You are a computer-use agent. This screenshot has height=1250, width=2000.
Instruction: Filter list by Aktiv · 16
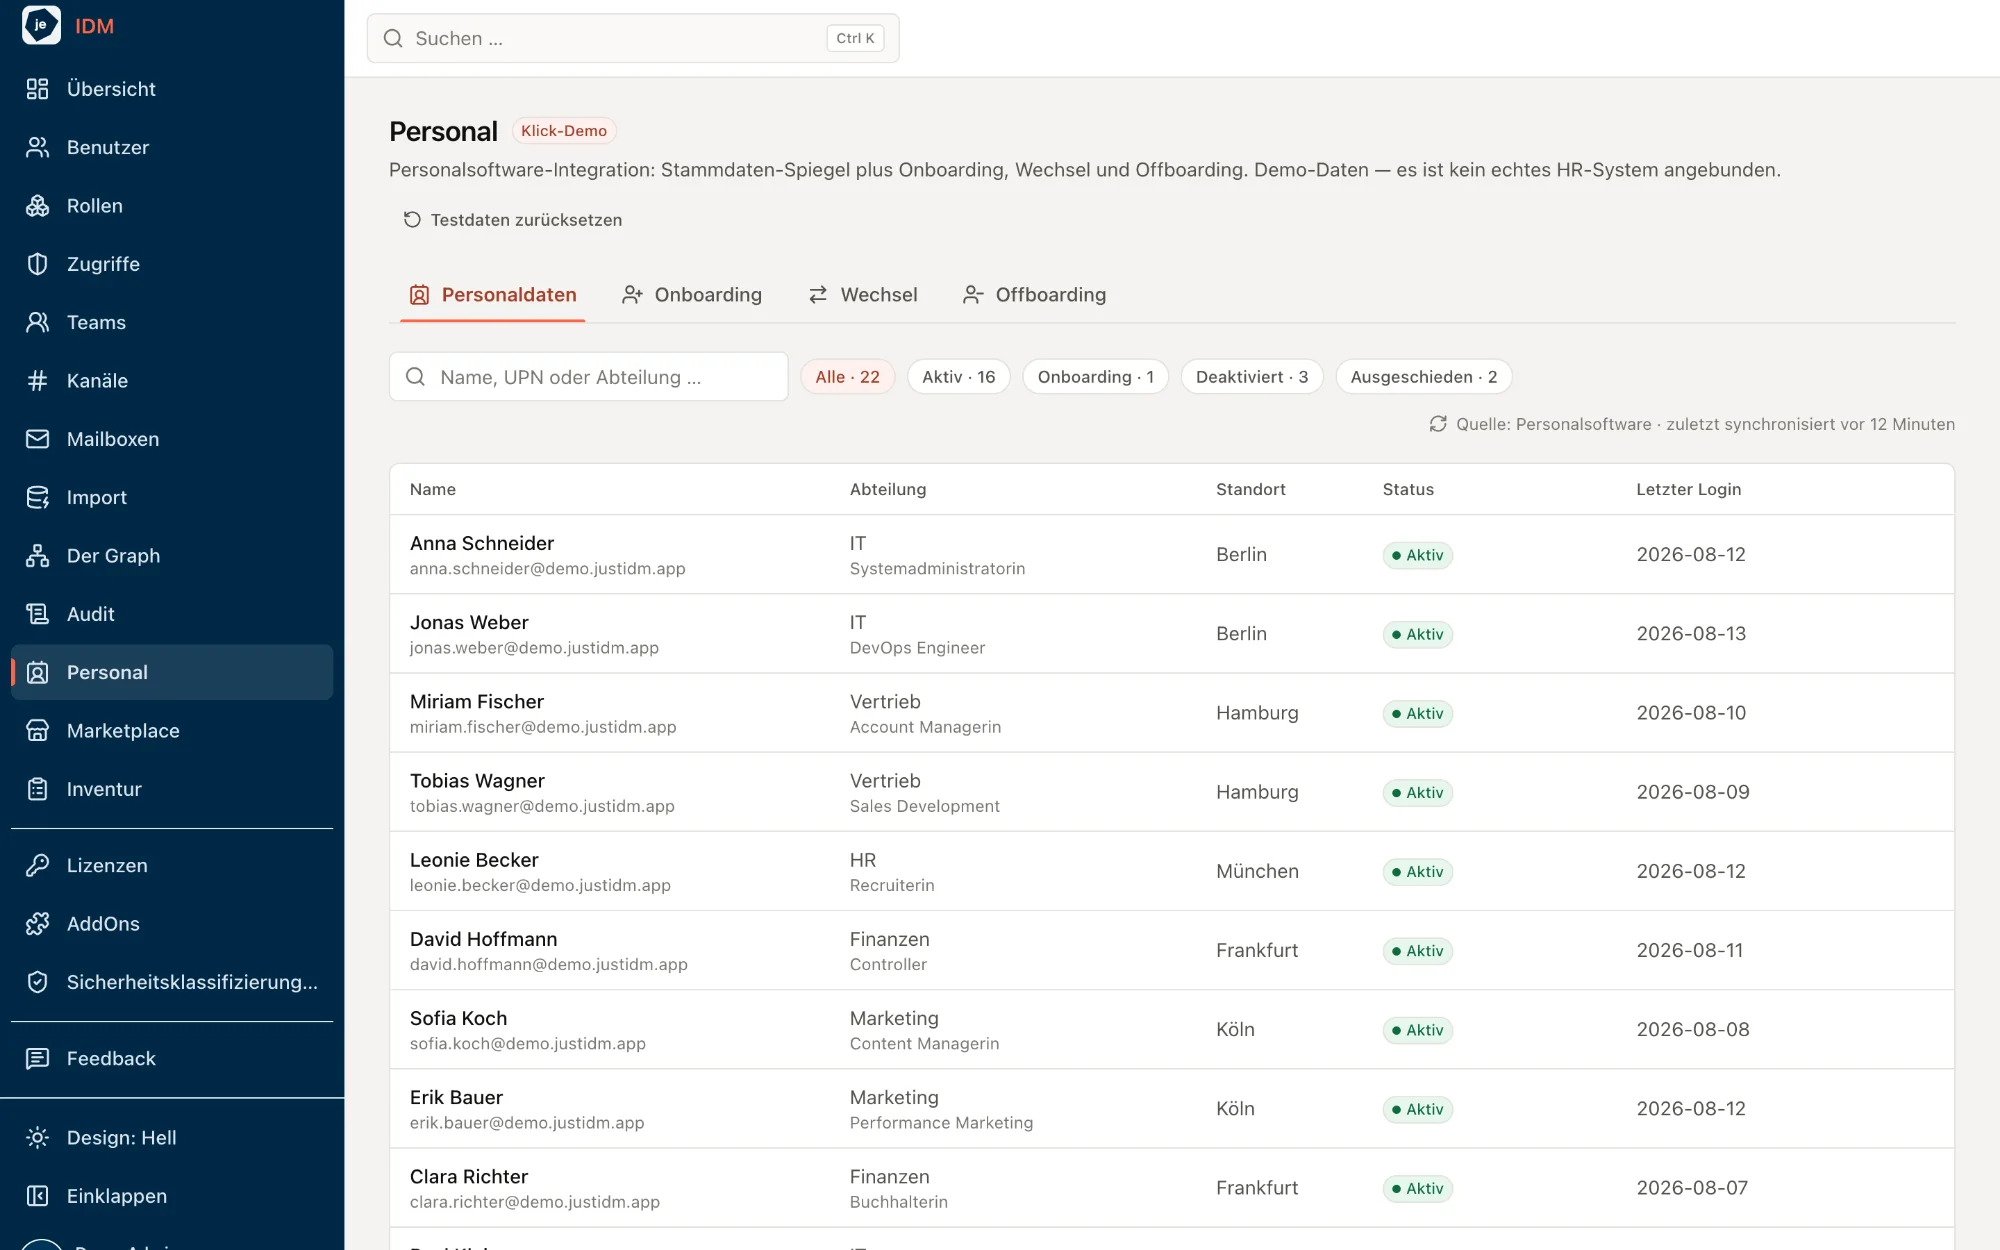click(x=958, y=377)
